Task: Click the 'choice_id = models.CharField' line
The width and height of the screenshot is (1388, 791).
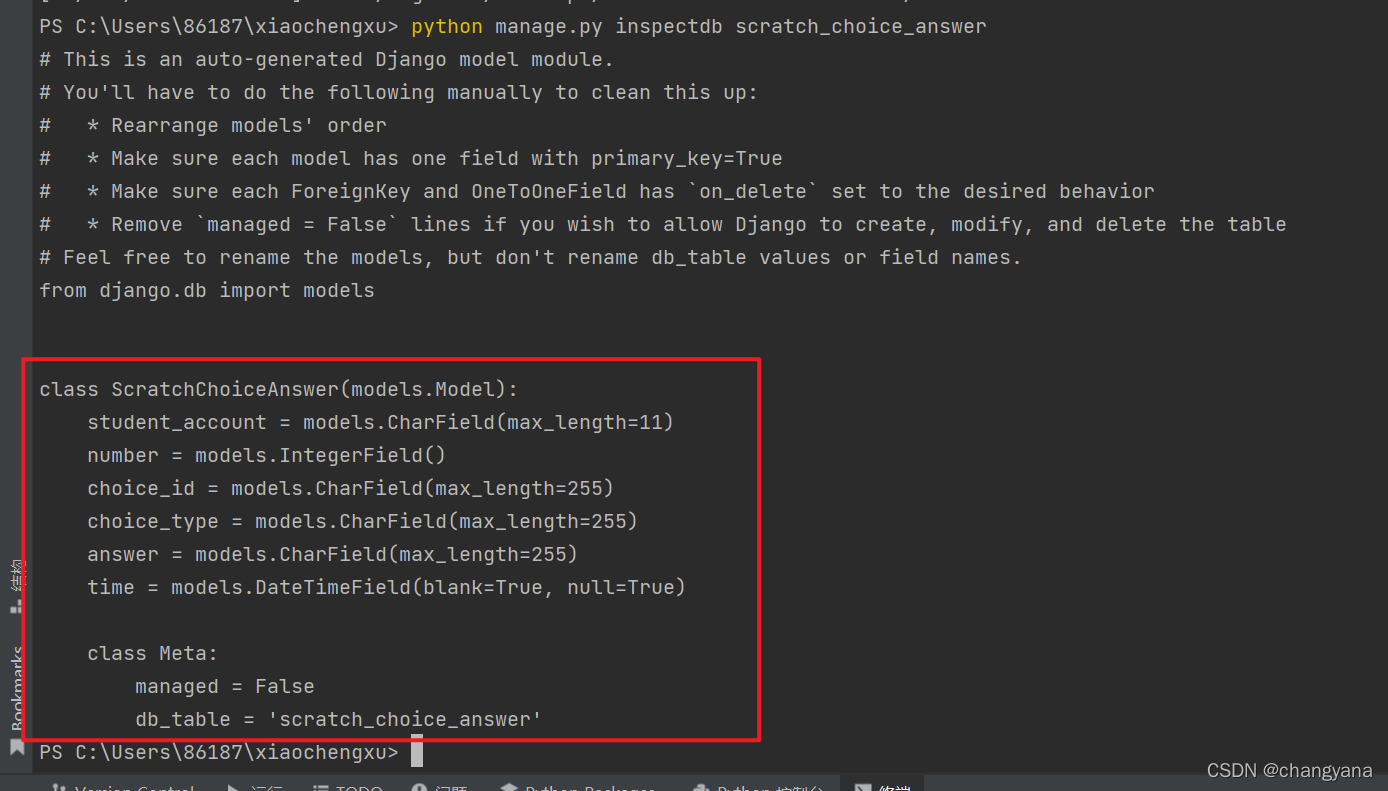Action: [350, 488]
